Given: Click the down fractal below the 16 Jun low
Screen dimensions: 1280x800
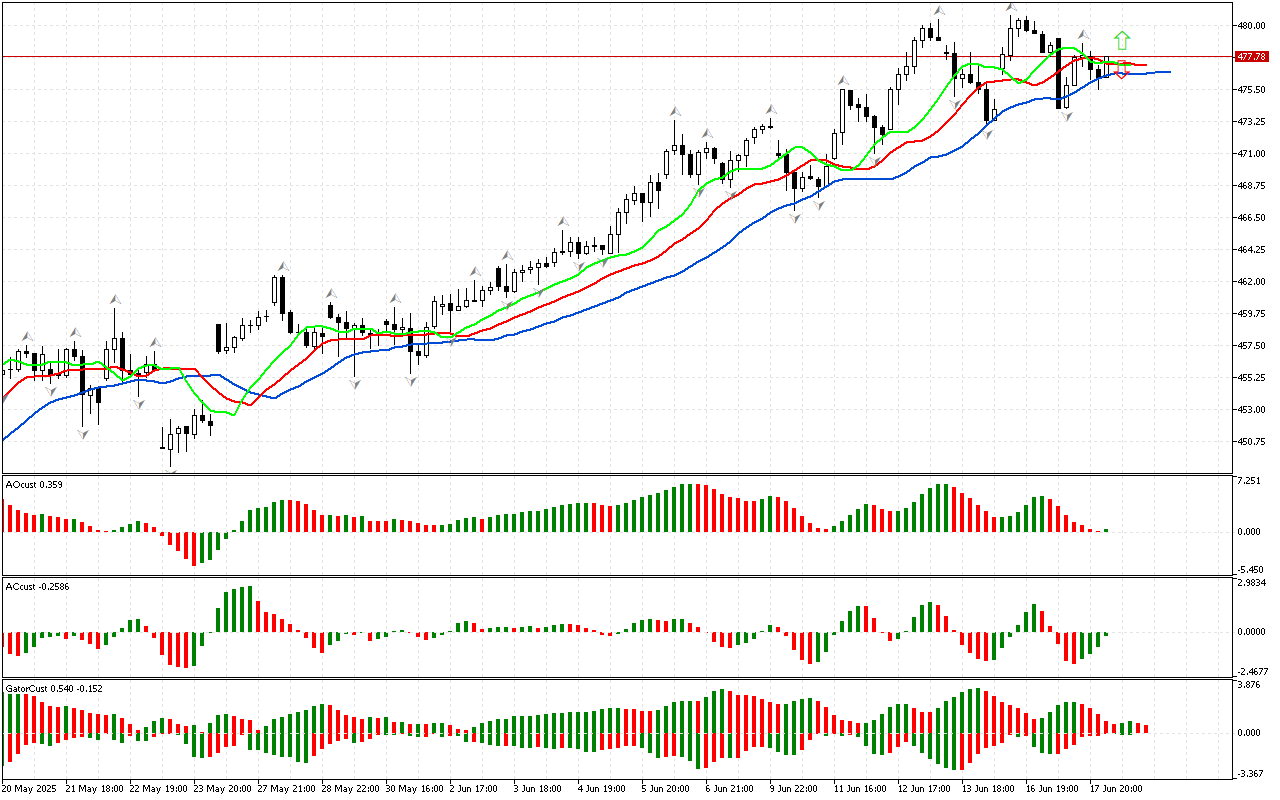Looking at the screenshot, I should pos(1066,117).
